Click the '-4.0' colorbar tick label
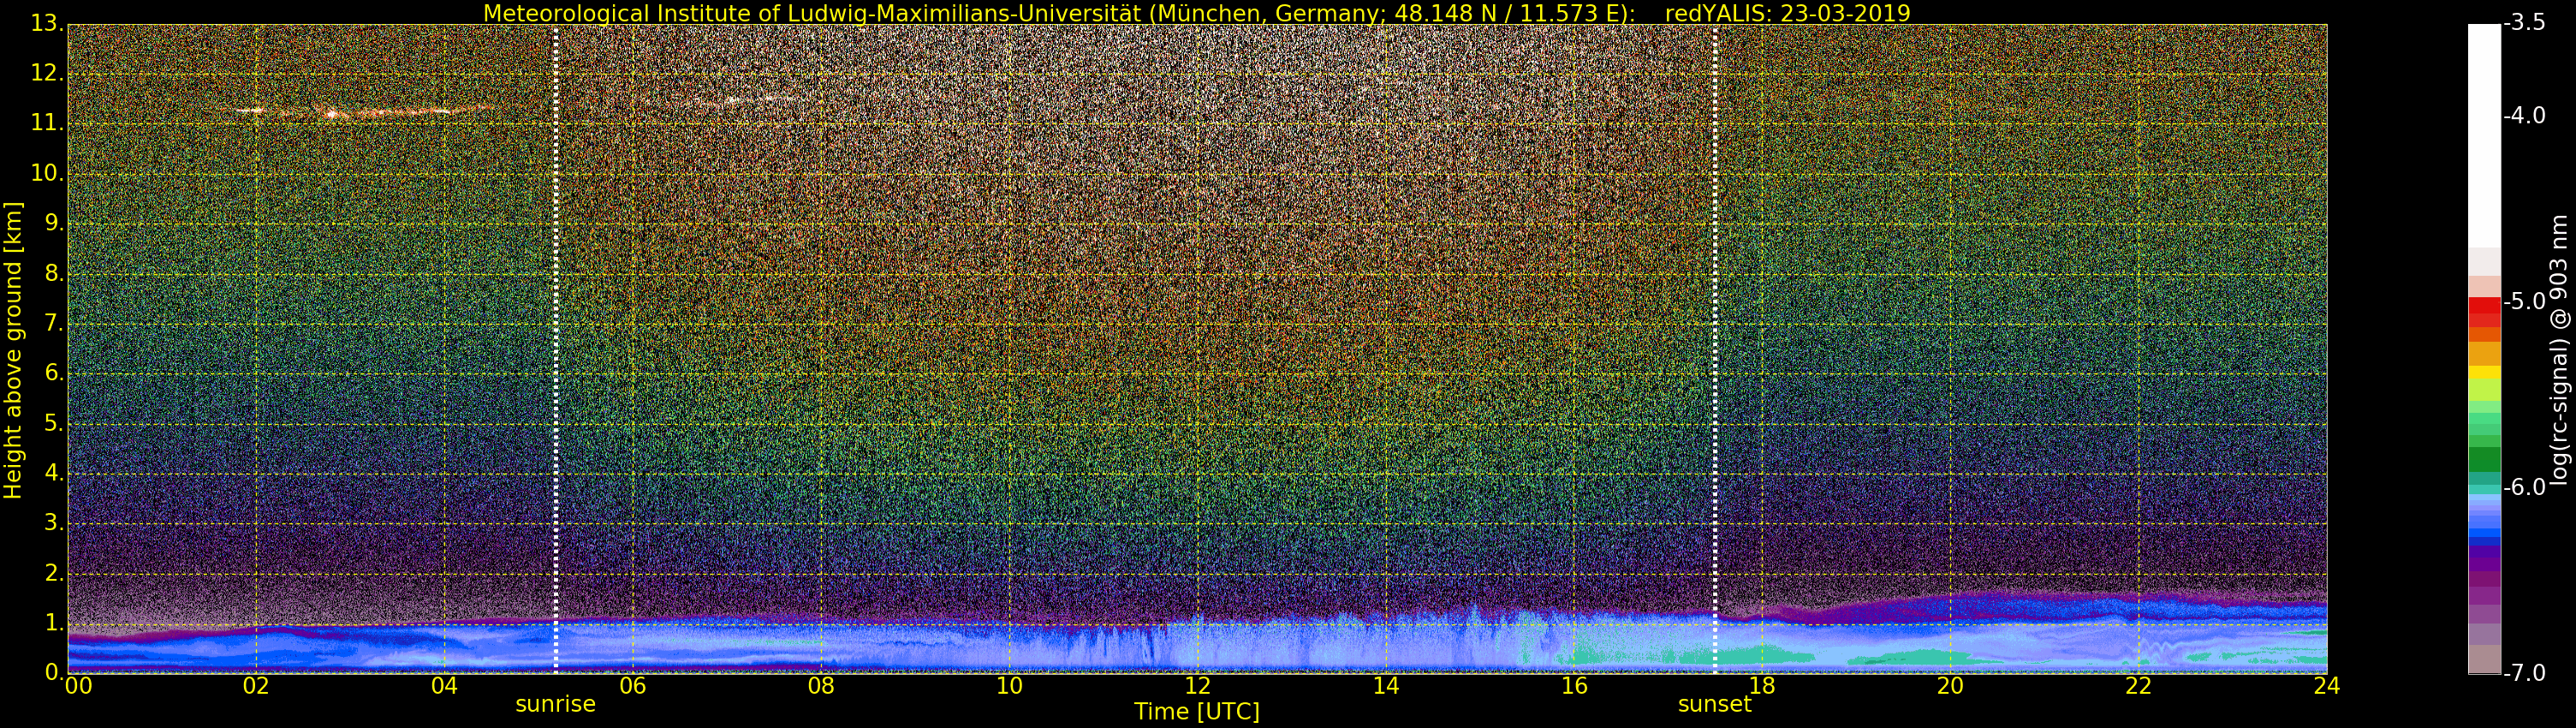 2525,116
